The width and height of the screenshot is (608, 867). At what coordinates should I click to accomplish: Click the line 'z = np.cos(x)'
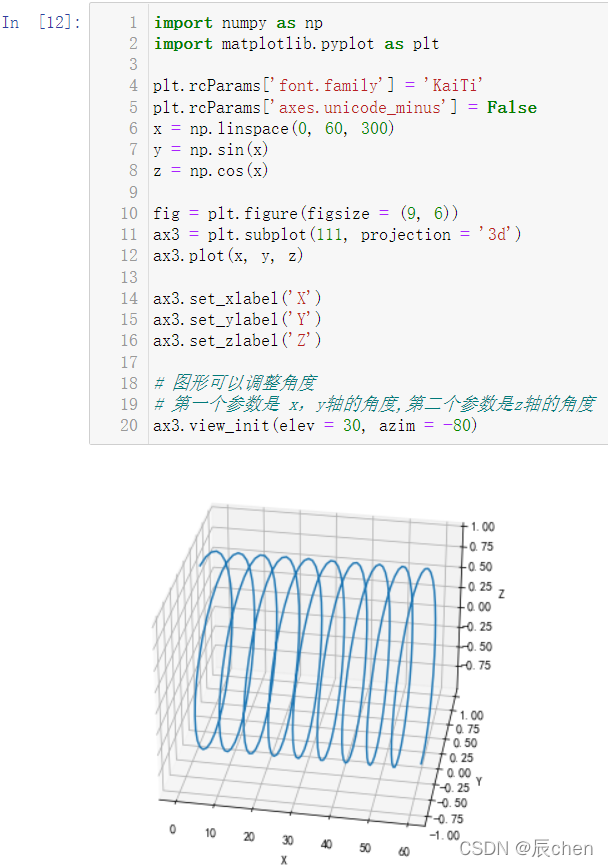[211, 171]
